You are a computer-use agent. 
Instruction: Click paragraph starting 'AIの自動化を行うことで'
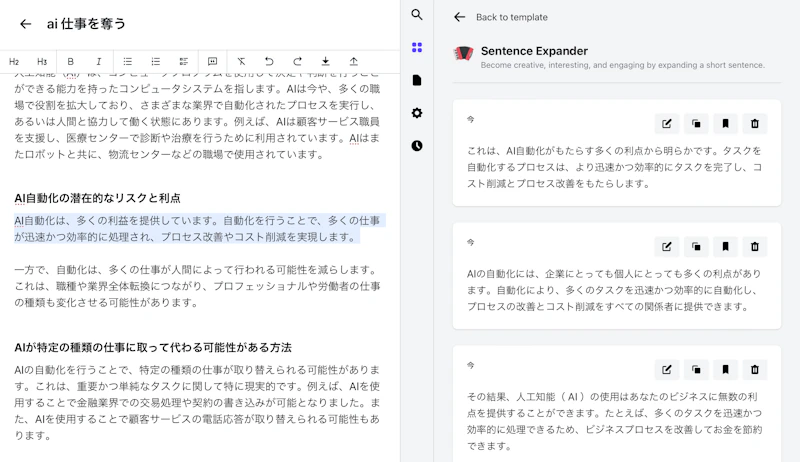(x=197, y=402)
